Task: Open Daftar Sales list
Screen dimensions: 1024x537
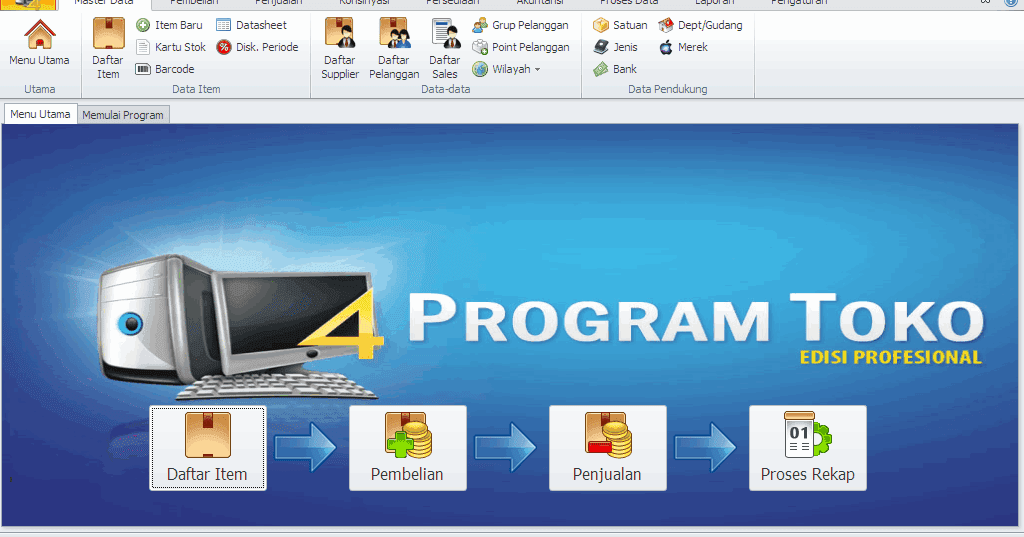Action: click(445, 48)
